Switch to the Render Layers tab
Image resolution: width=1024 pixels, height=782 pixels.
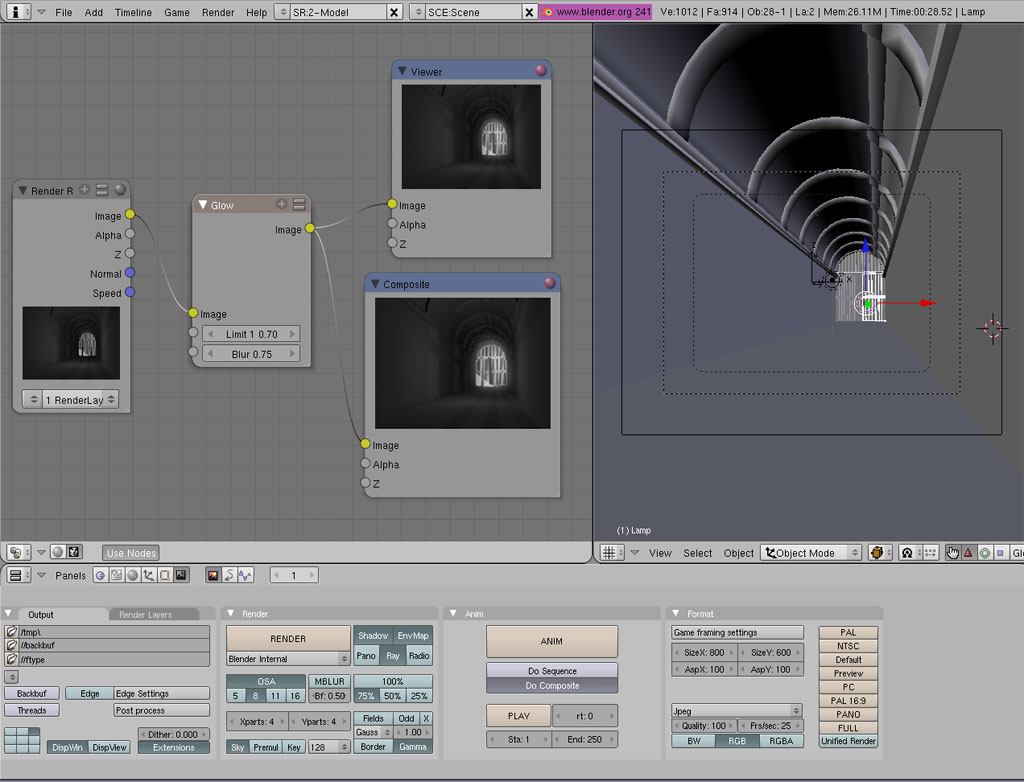point(146,614)
